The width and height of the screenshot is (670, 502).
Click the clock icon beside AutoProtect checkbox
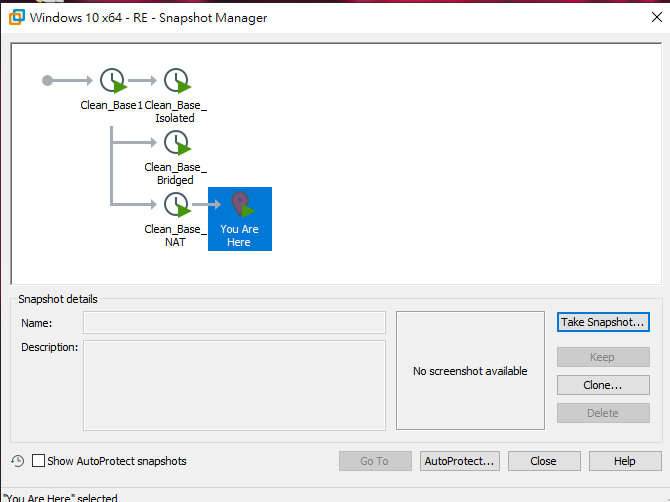pos(17,461)
